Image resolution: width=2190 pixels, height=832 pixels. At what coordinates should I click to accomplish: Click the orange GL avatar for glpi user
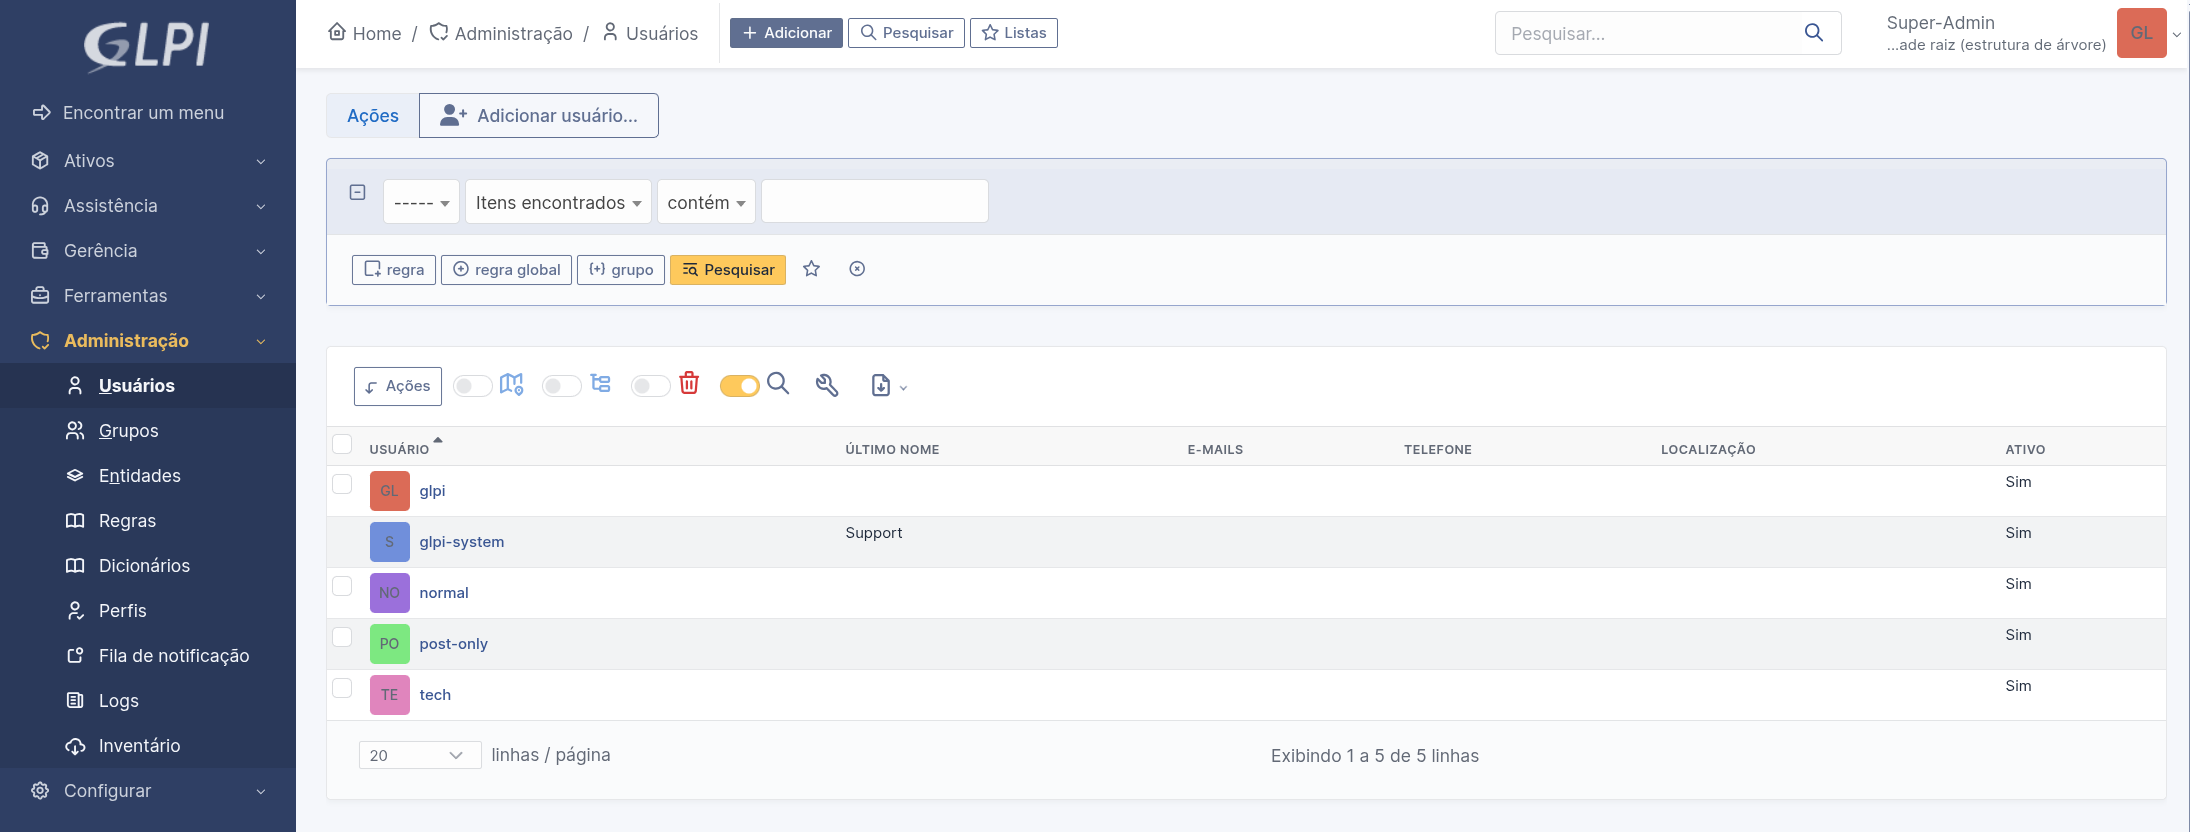(x=389, y=491)
